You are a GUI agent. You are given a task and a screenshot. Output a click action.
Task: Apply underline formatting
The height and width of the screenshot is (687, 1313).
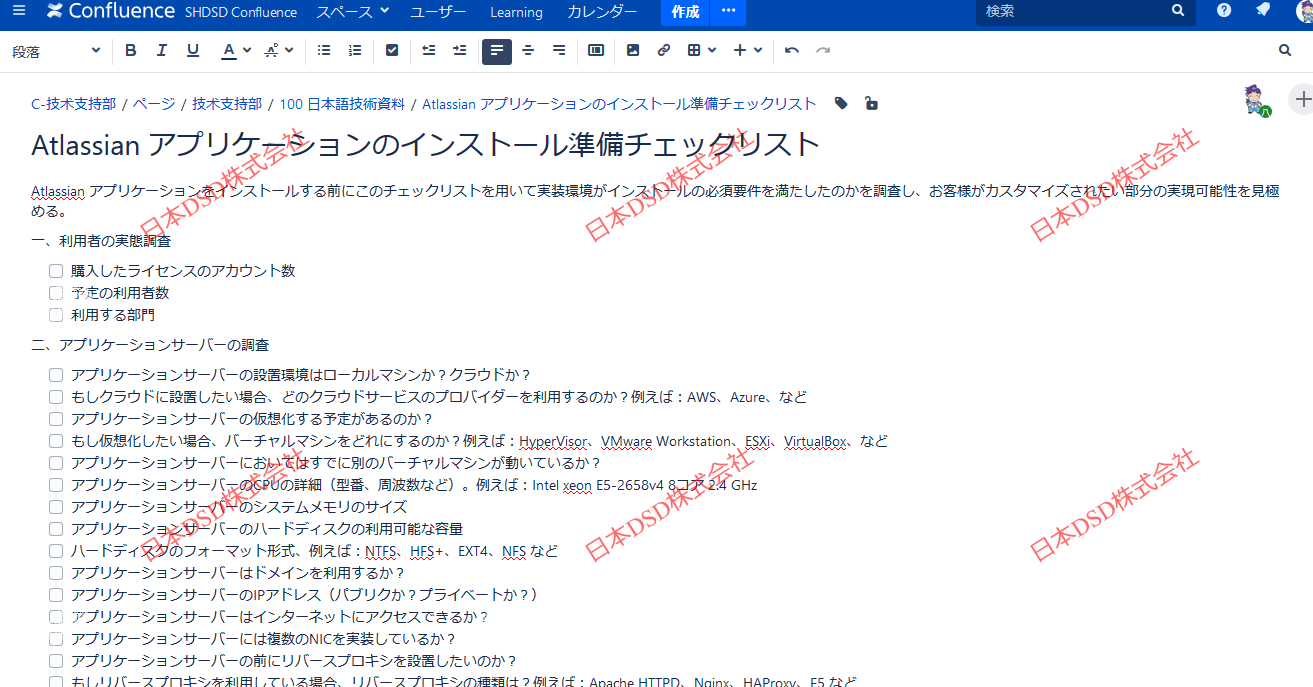point(193,50)
